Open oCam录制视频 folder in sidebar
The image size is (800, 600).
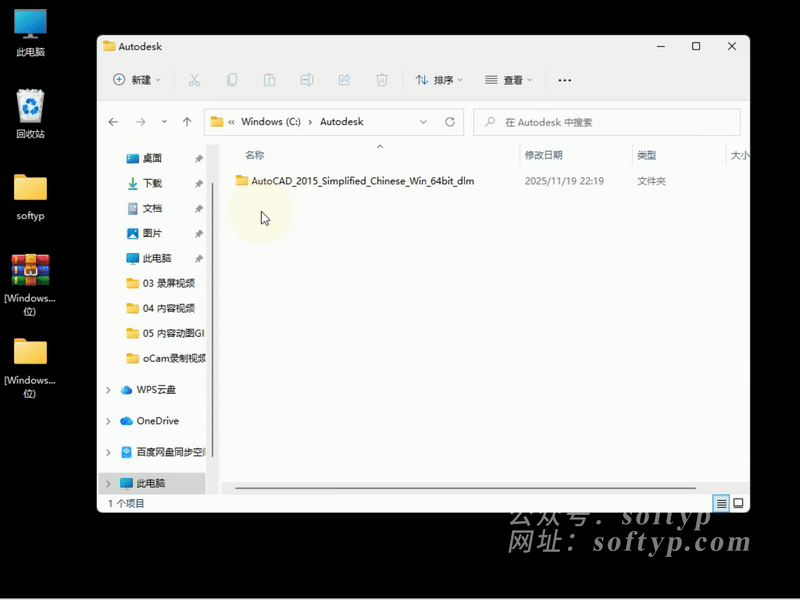coord(165,358)
